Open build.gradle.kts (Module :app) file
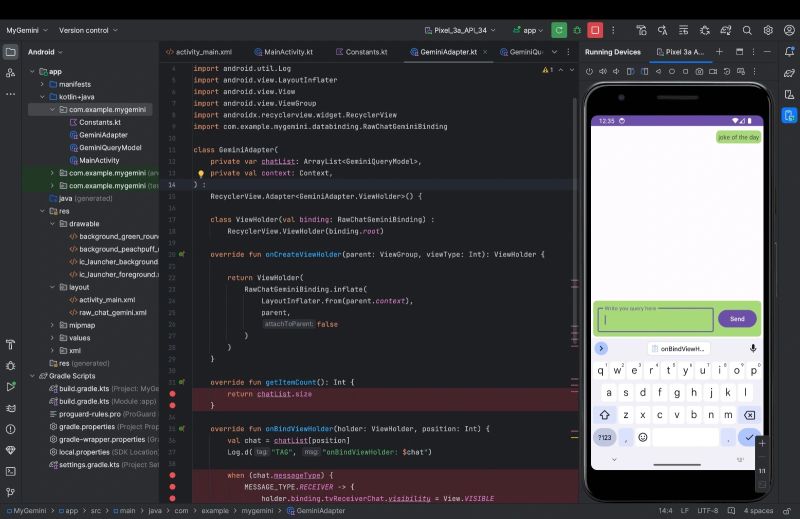Screen dimensions: 800x519 103,401
